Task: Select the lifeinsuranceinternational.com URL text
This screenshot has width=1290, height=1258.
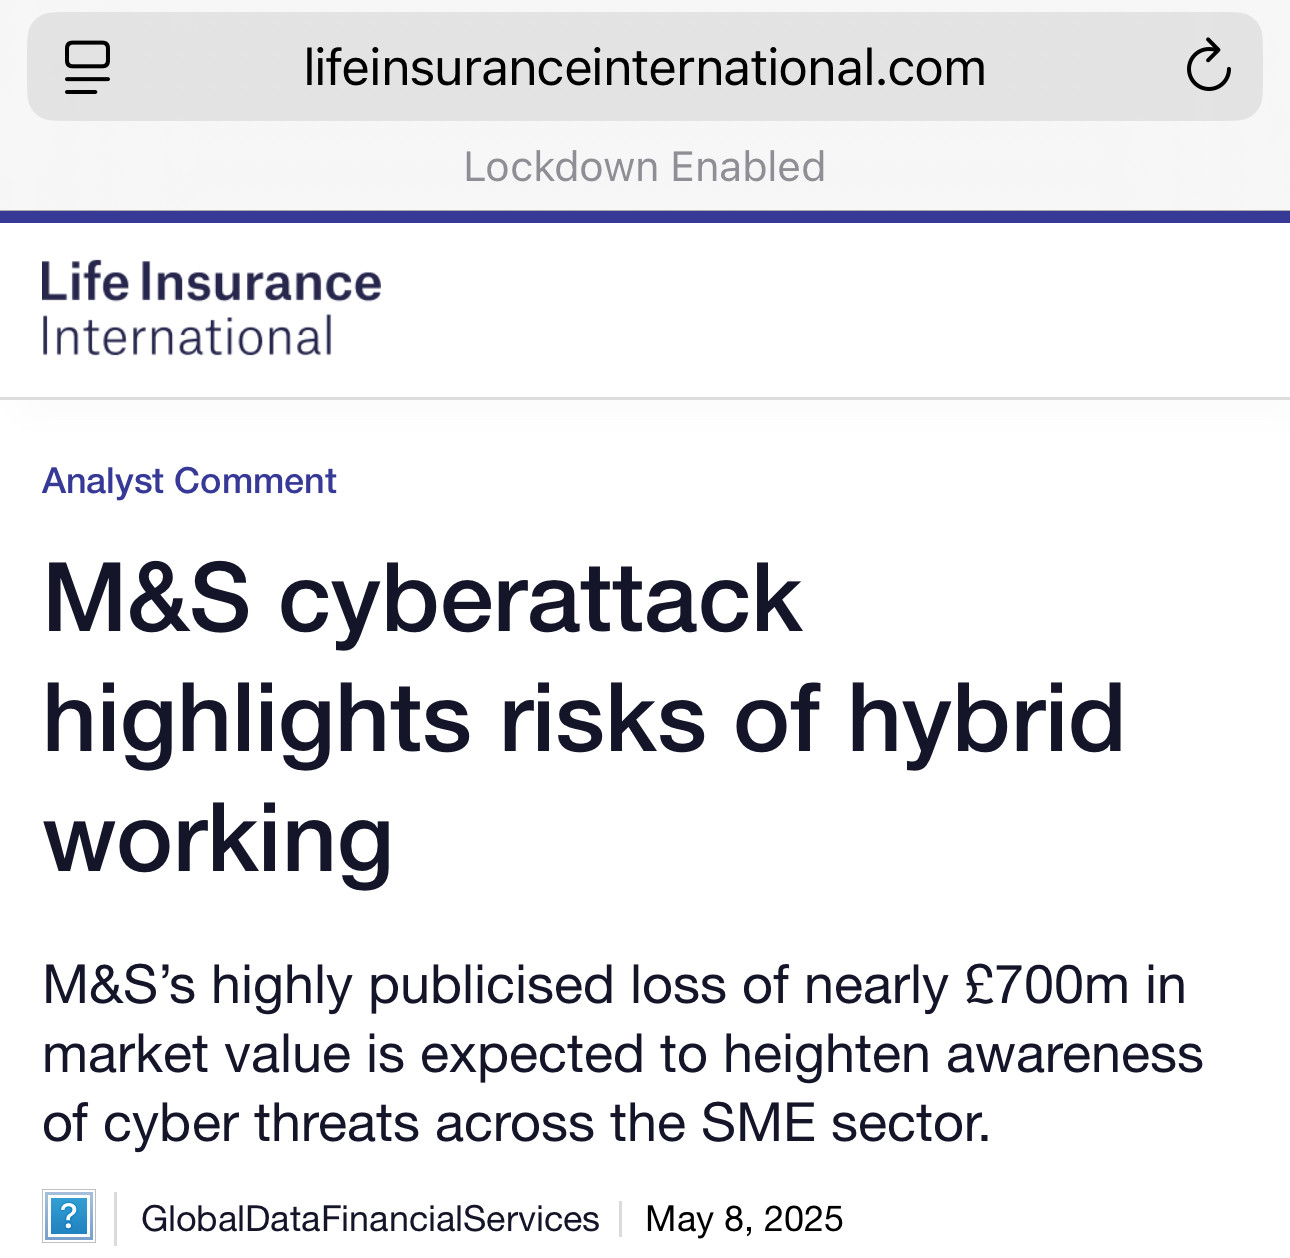Action: pos(645,68)
